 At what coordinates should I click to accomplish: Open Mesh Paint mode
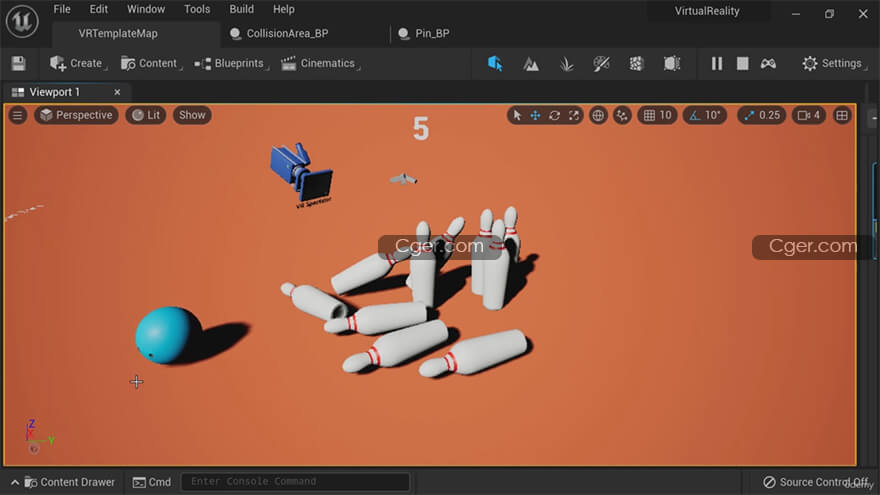pyautogui.click(x=601, y=63)
